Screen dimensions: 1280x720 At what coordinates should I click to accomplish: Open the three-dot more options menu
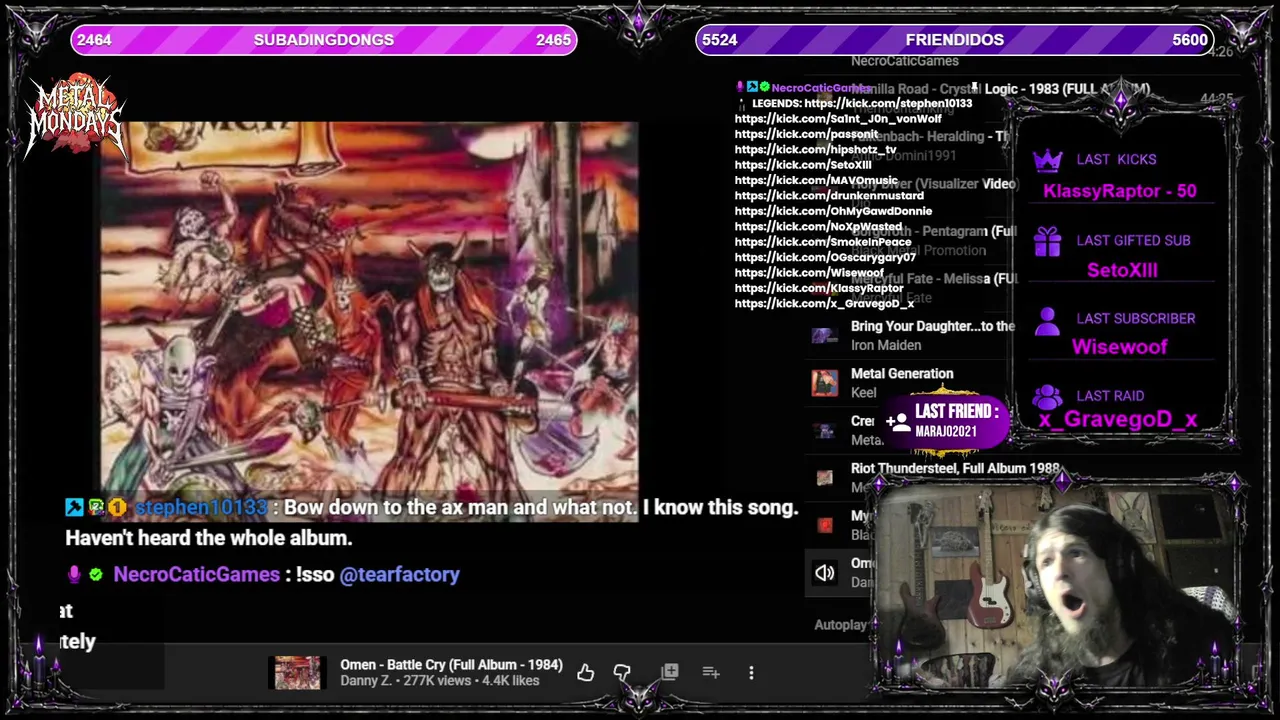[x=751, y=673]
